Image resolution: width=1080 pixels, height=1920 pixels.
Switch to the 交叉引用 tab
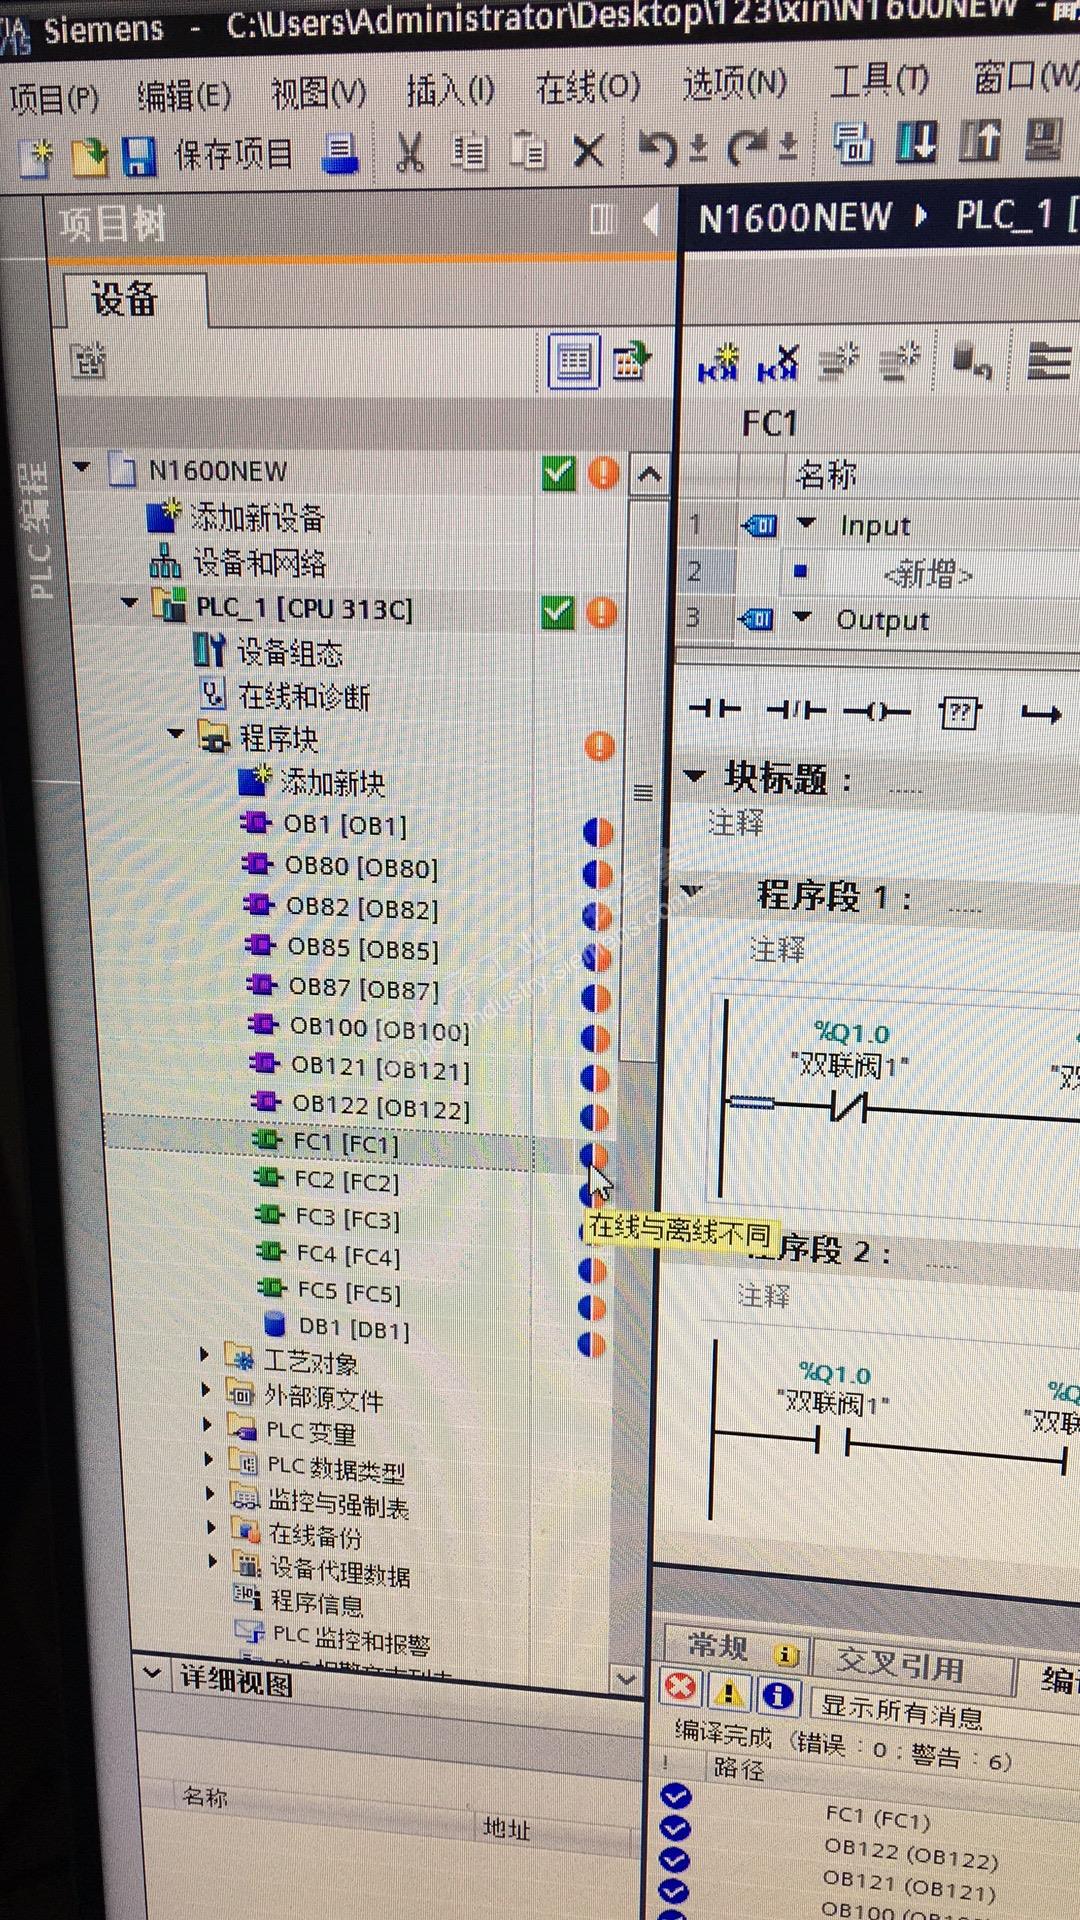point(900,1665)
